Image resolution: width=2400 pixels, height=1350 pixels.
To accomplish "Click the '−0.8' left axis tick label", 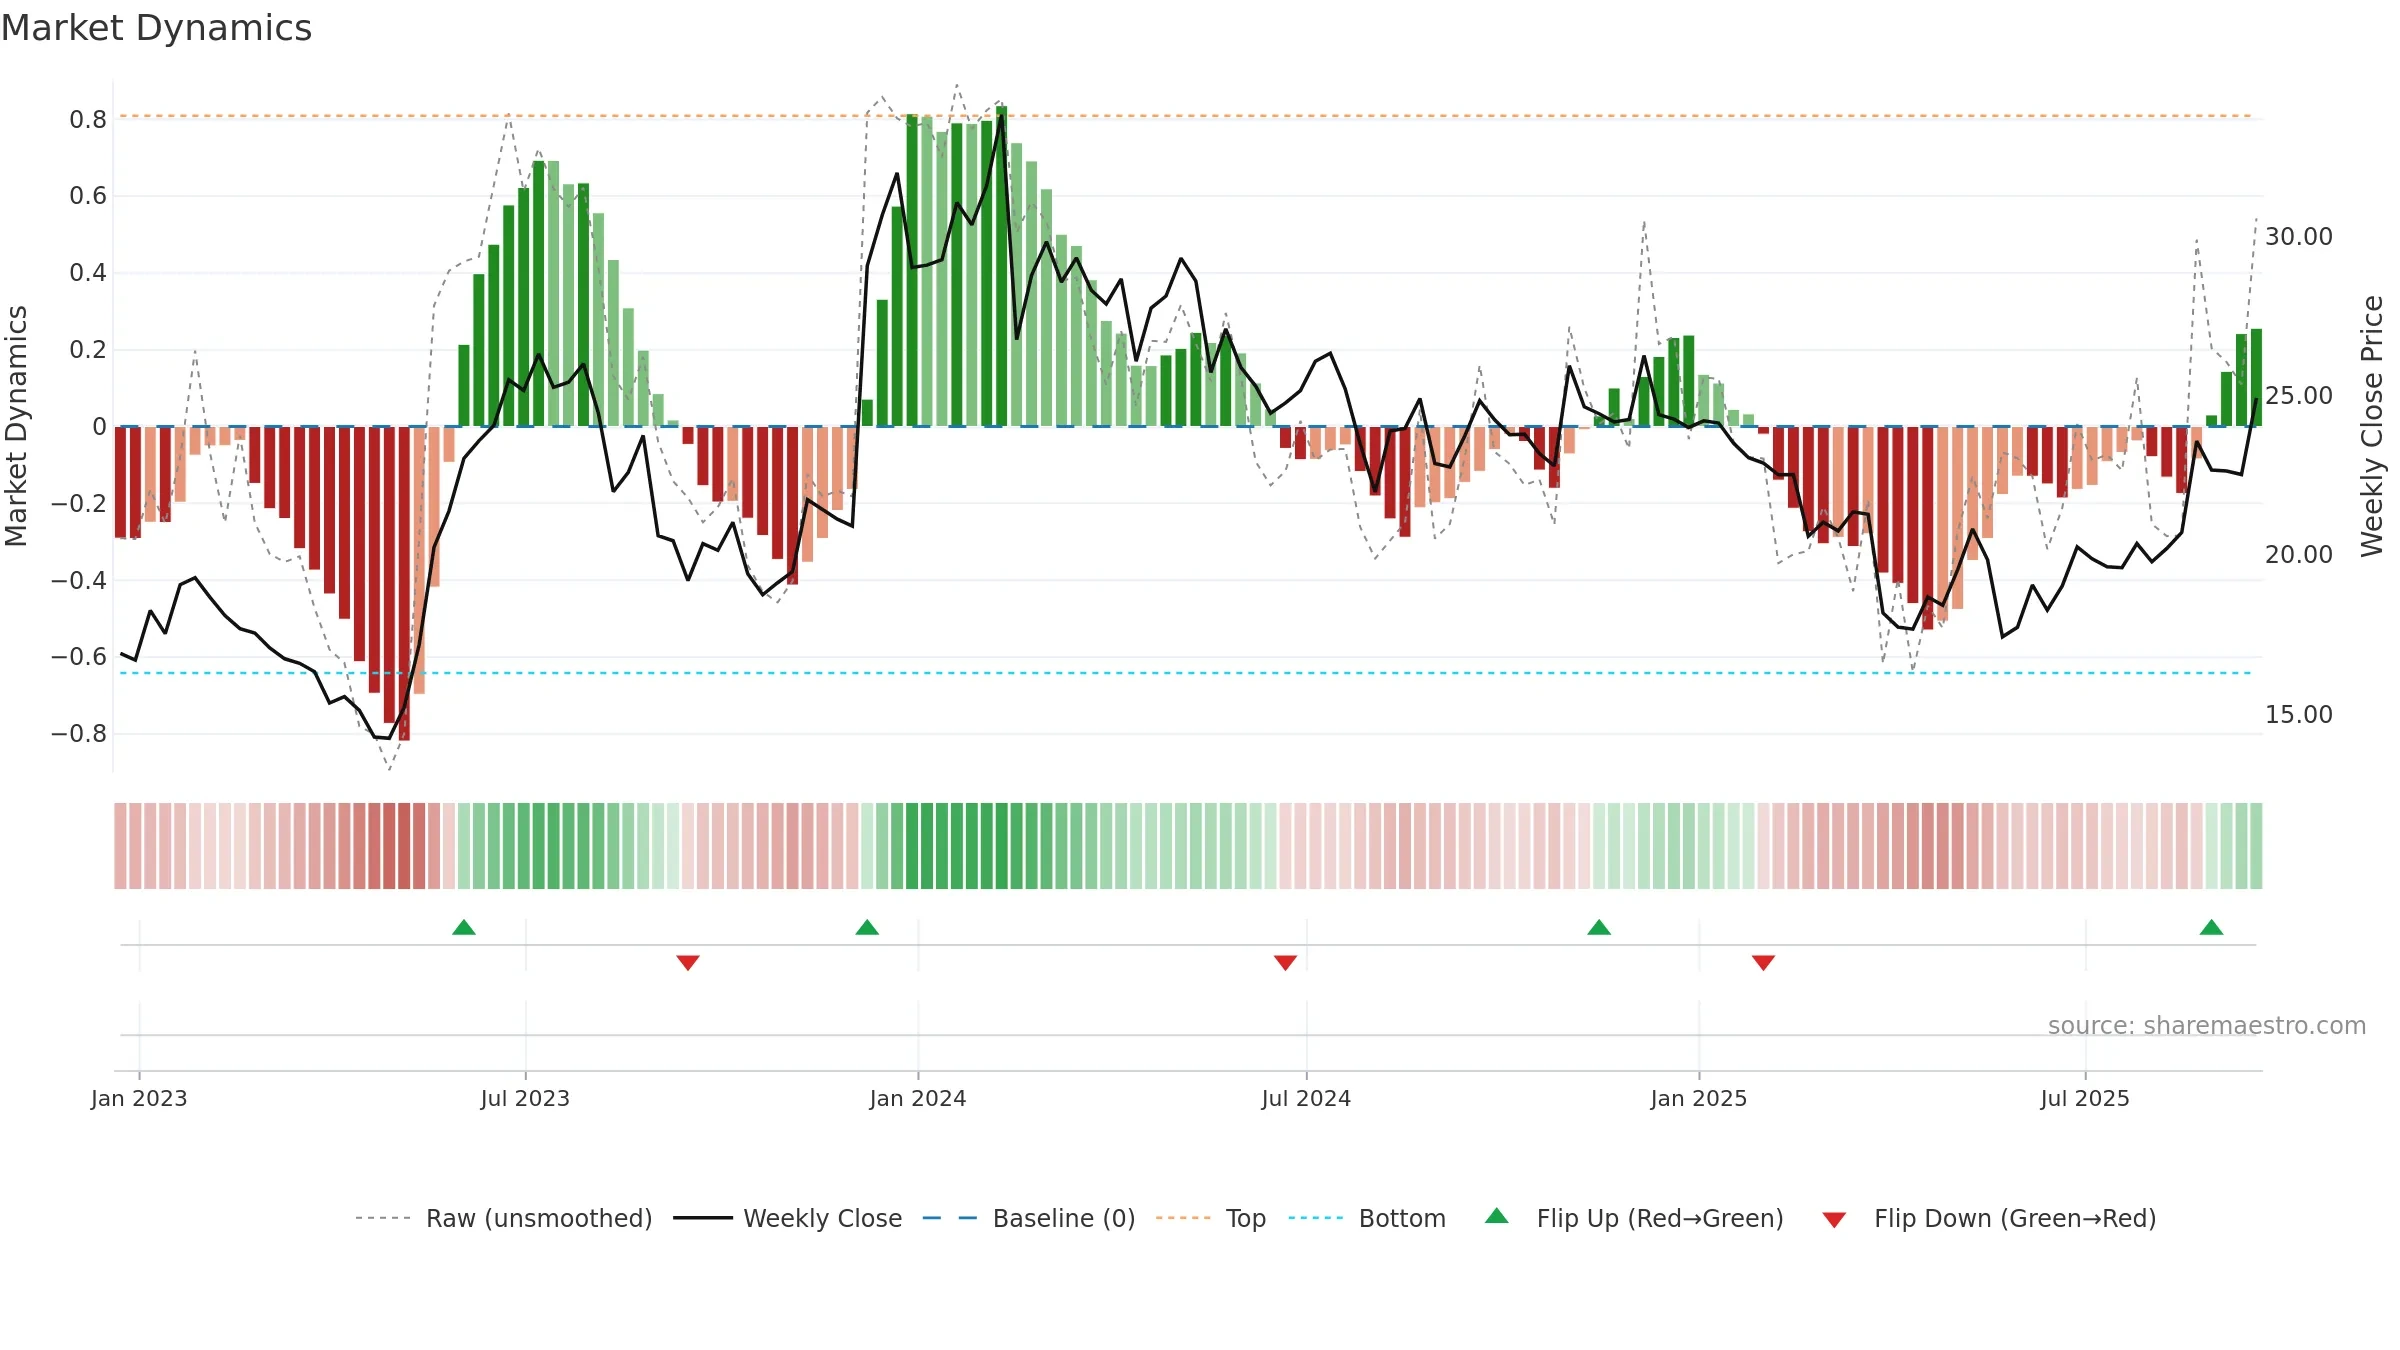I will pos(79,734).
